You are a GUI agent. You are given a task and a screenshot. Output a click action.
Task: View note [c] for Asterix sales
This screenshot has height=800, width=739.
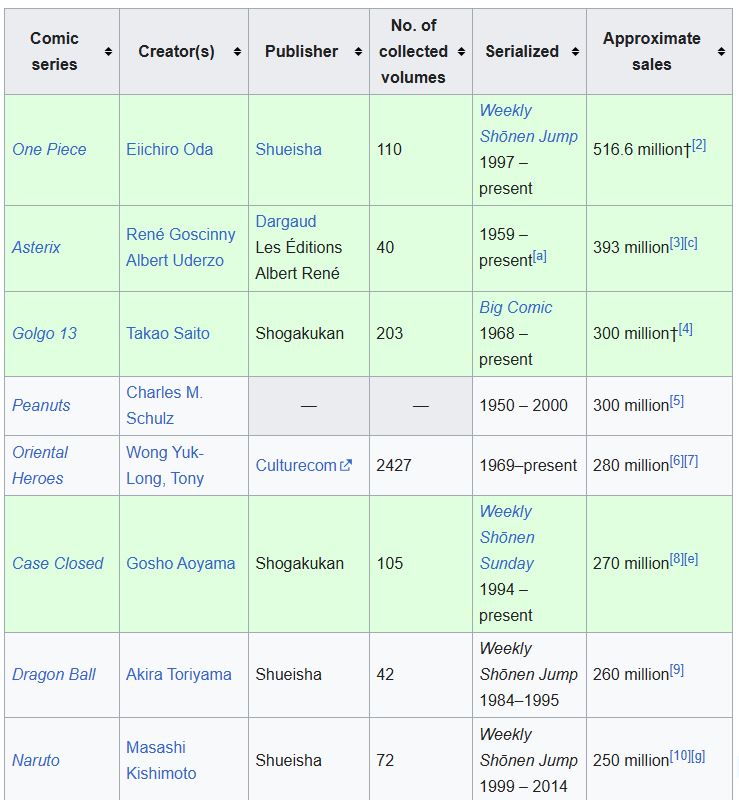tap(691, 243)
